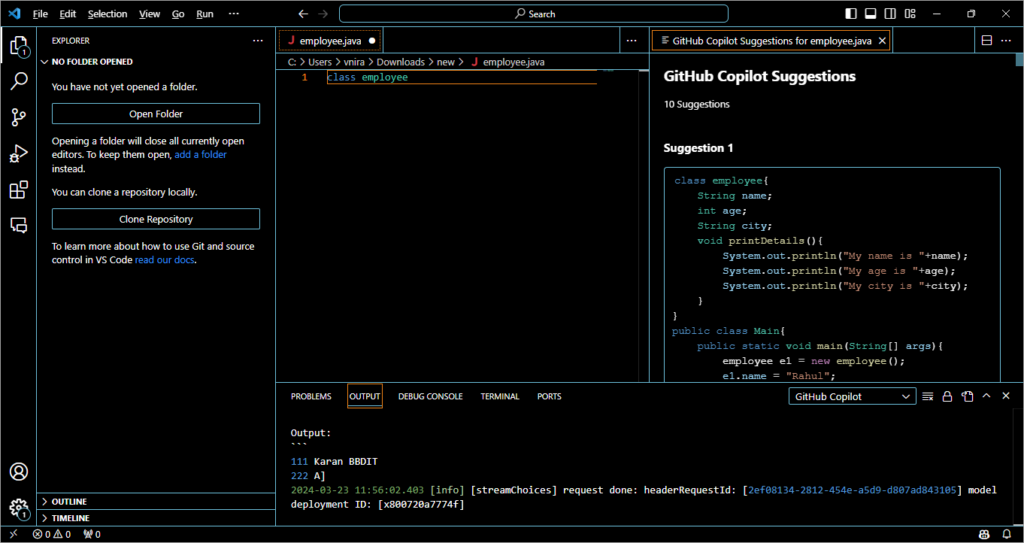The image size is (1024, 543).
Task: Open the Source Control view
Action: pos(18,117)
